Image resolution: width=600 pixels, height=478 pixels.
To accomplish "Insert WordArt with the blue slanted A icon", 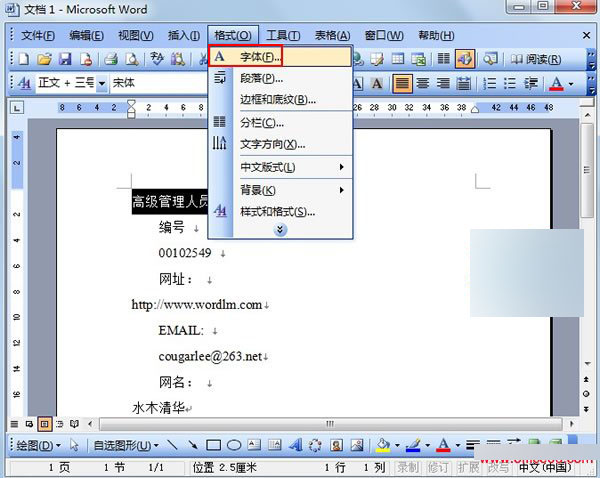I will tap(295, 445).
